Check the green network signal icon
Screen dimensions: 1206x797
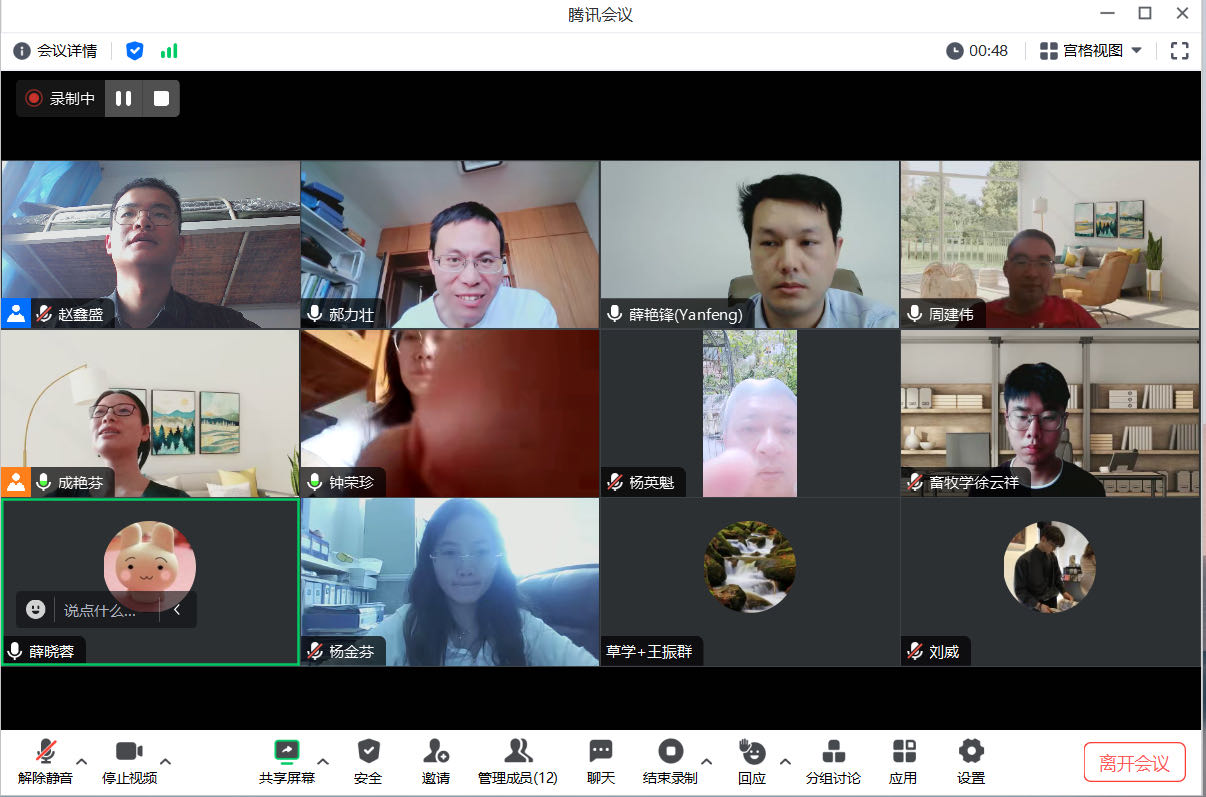pos(169,50)
